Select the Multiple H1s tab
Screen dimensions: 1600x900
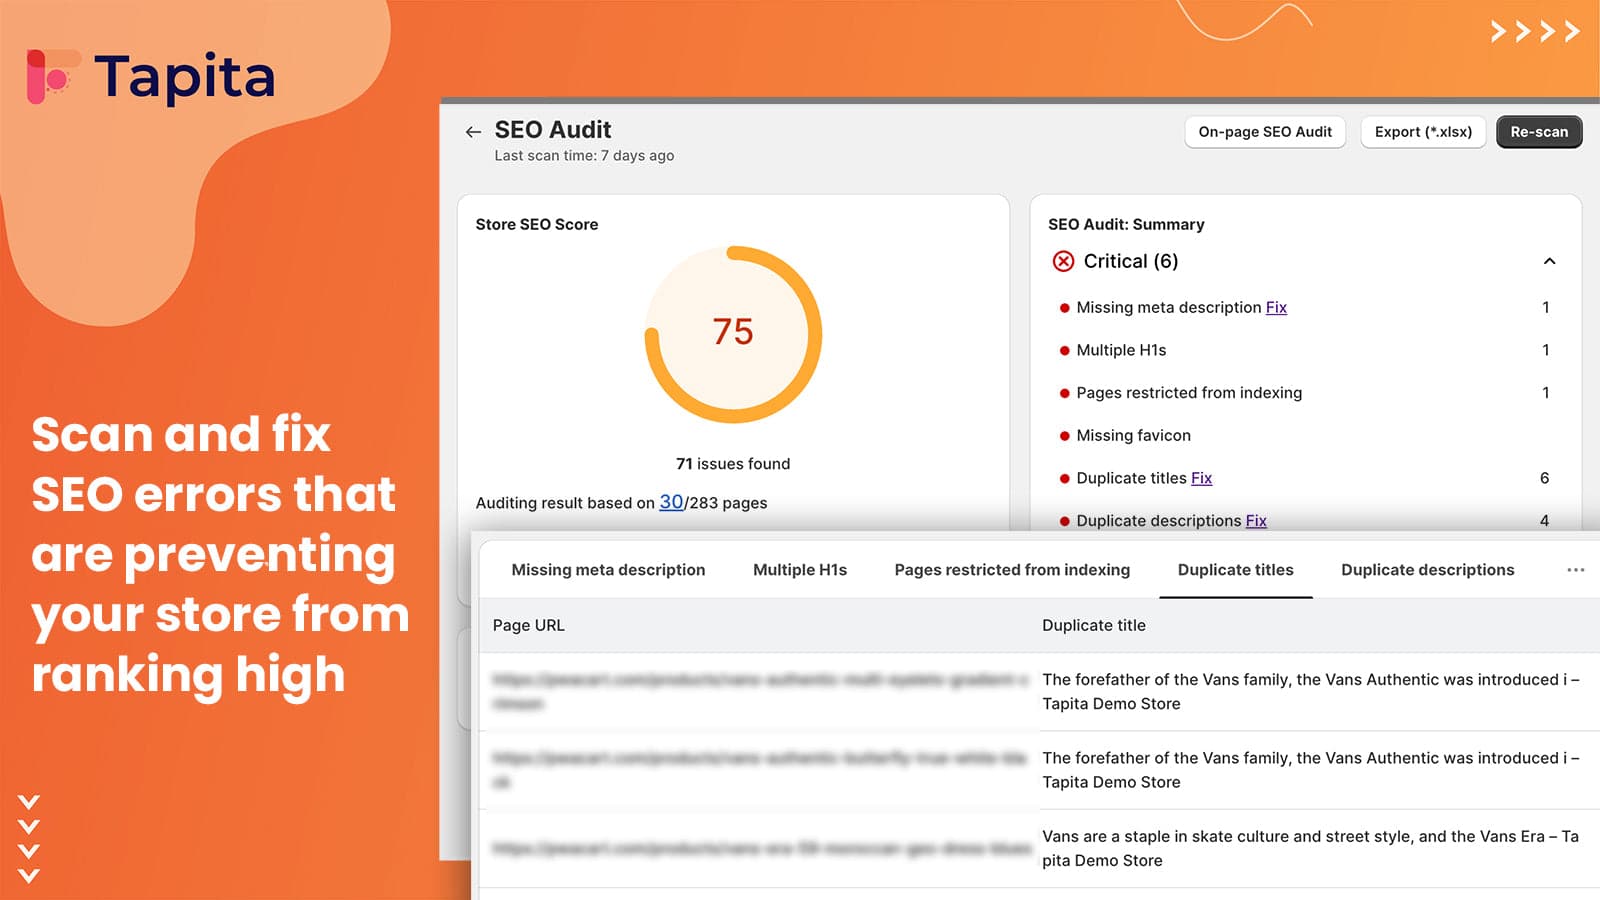(x=799, y=570)
